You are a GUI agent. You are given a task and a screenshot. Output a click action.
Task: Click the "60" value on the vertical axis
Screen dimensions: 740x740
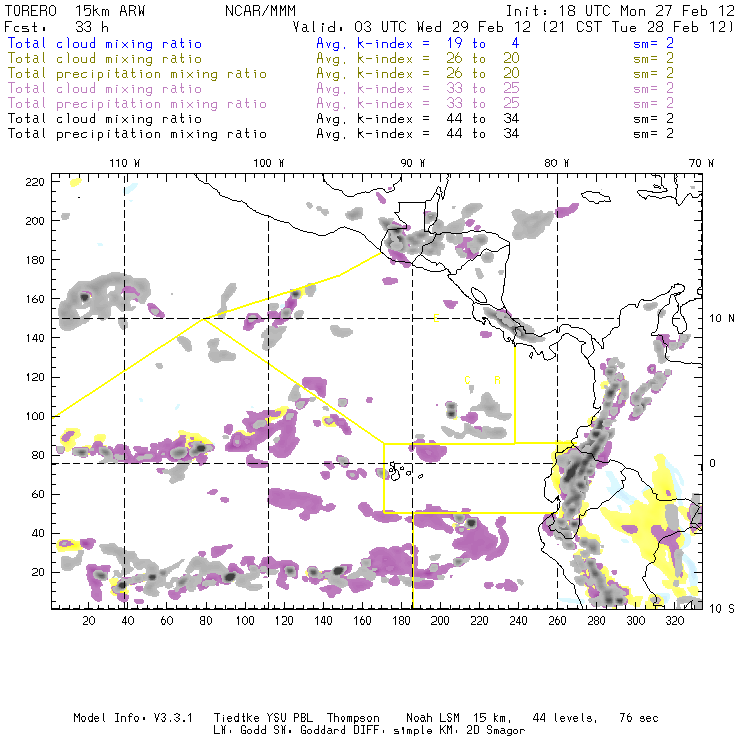click(38, 495)
